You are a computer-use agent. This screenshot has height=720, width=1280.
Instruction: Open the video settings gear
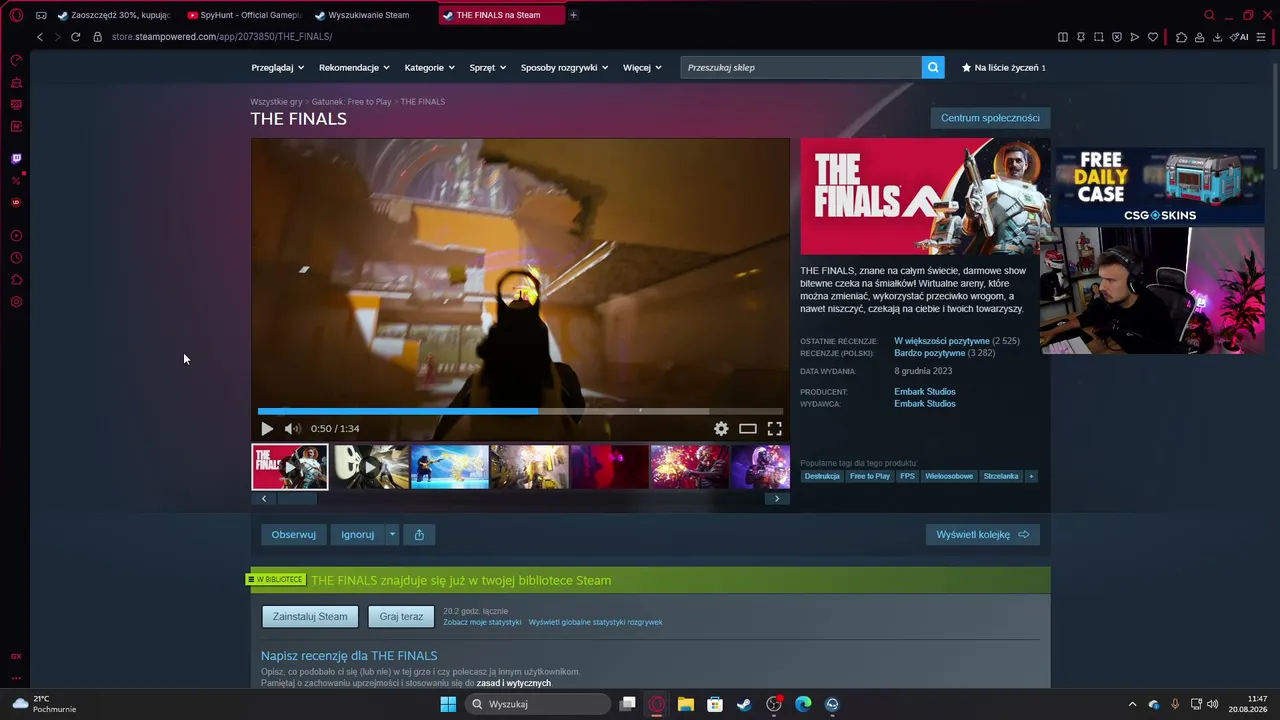(721, 429)
